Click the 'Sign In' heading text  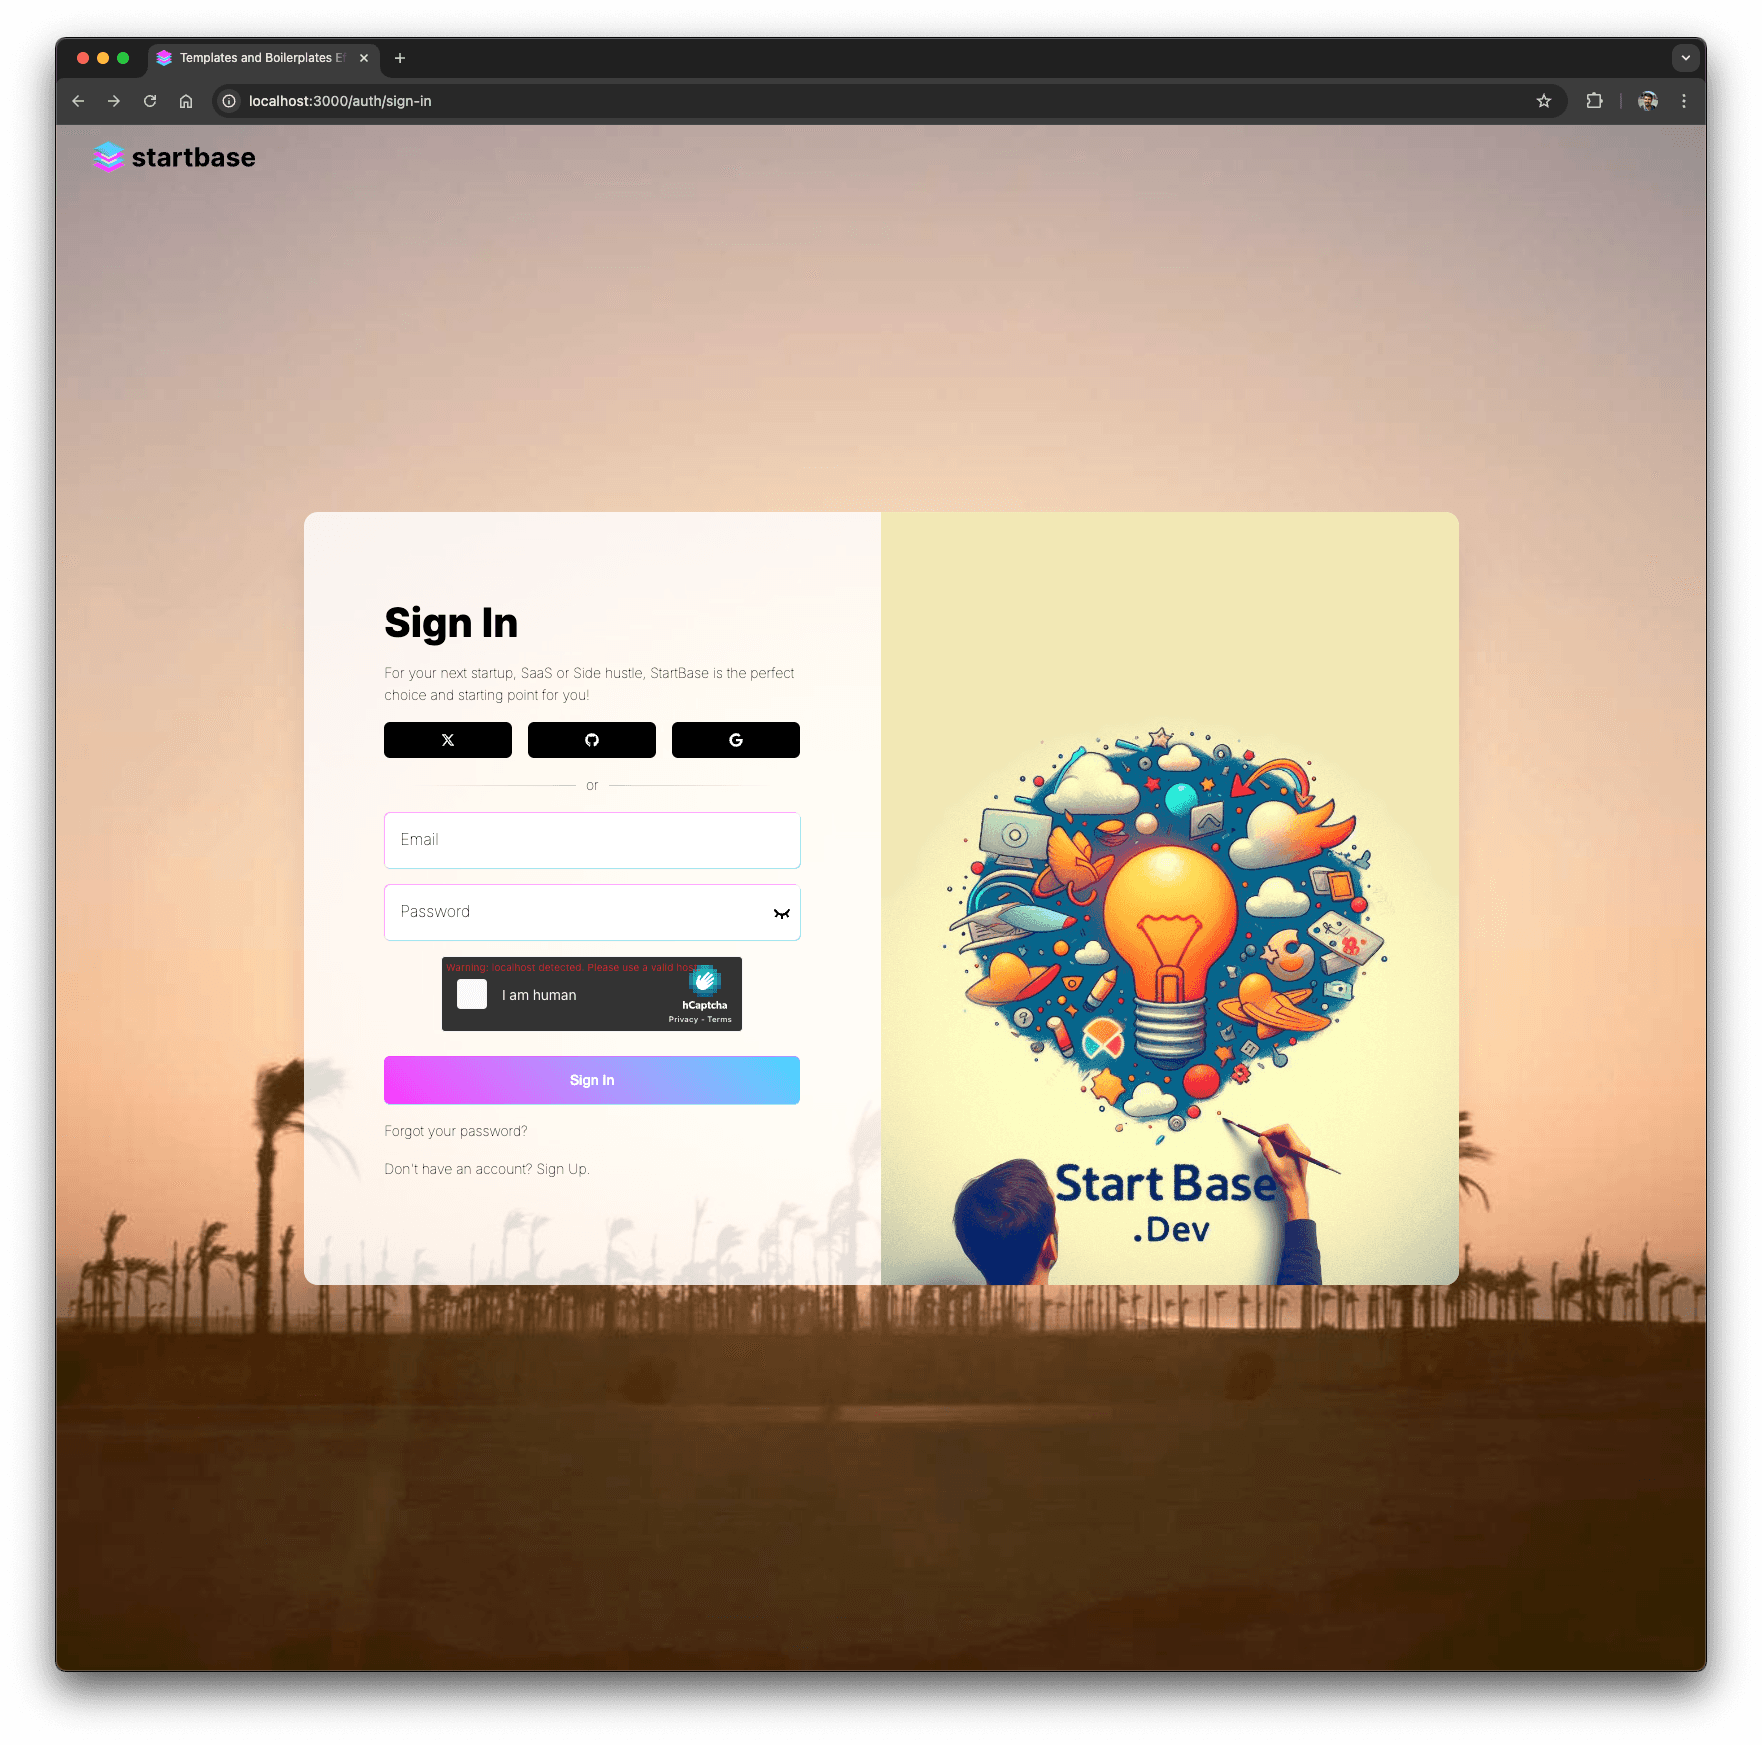451,623
